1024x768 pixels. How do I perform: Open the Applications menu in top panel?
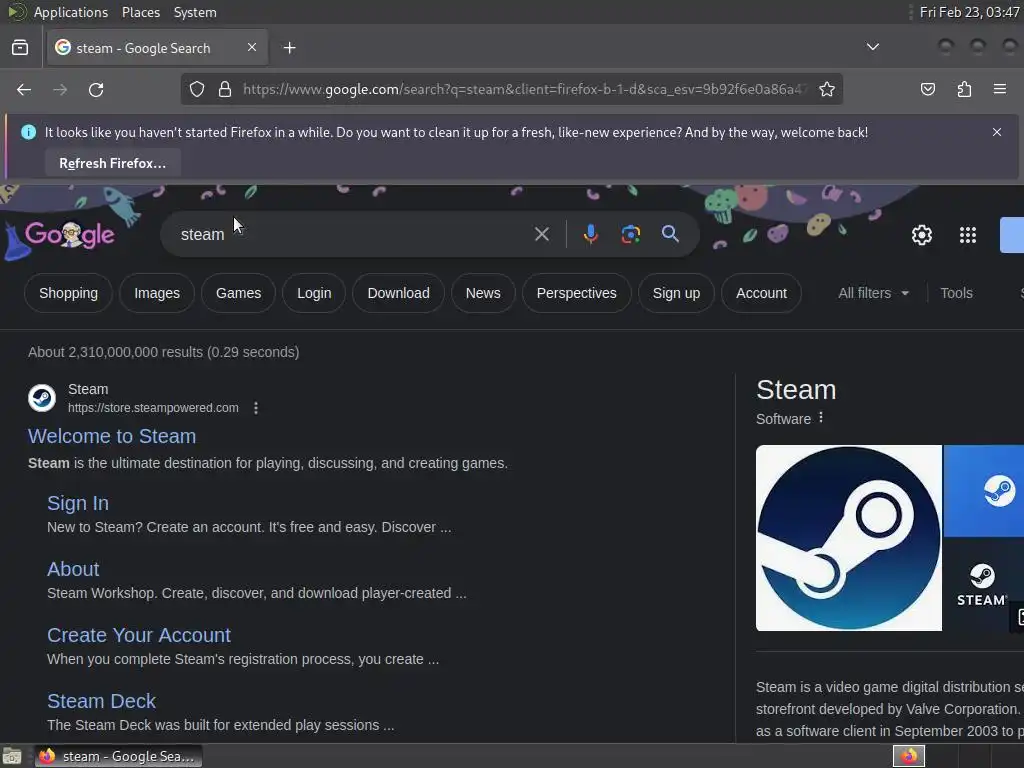pos(71,12)
